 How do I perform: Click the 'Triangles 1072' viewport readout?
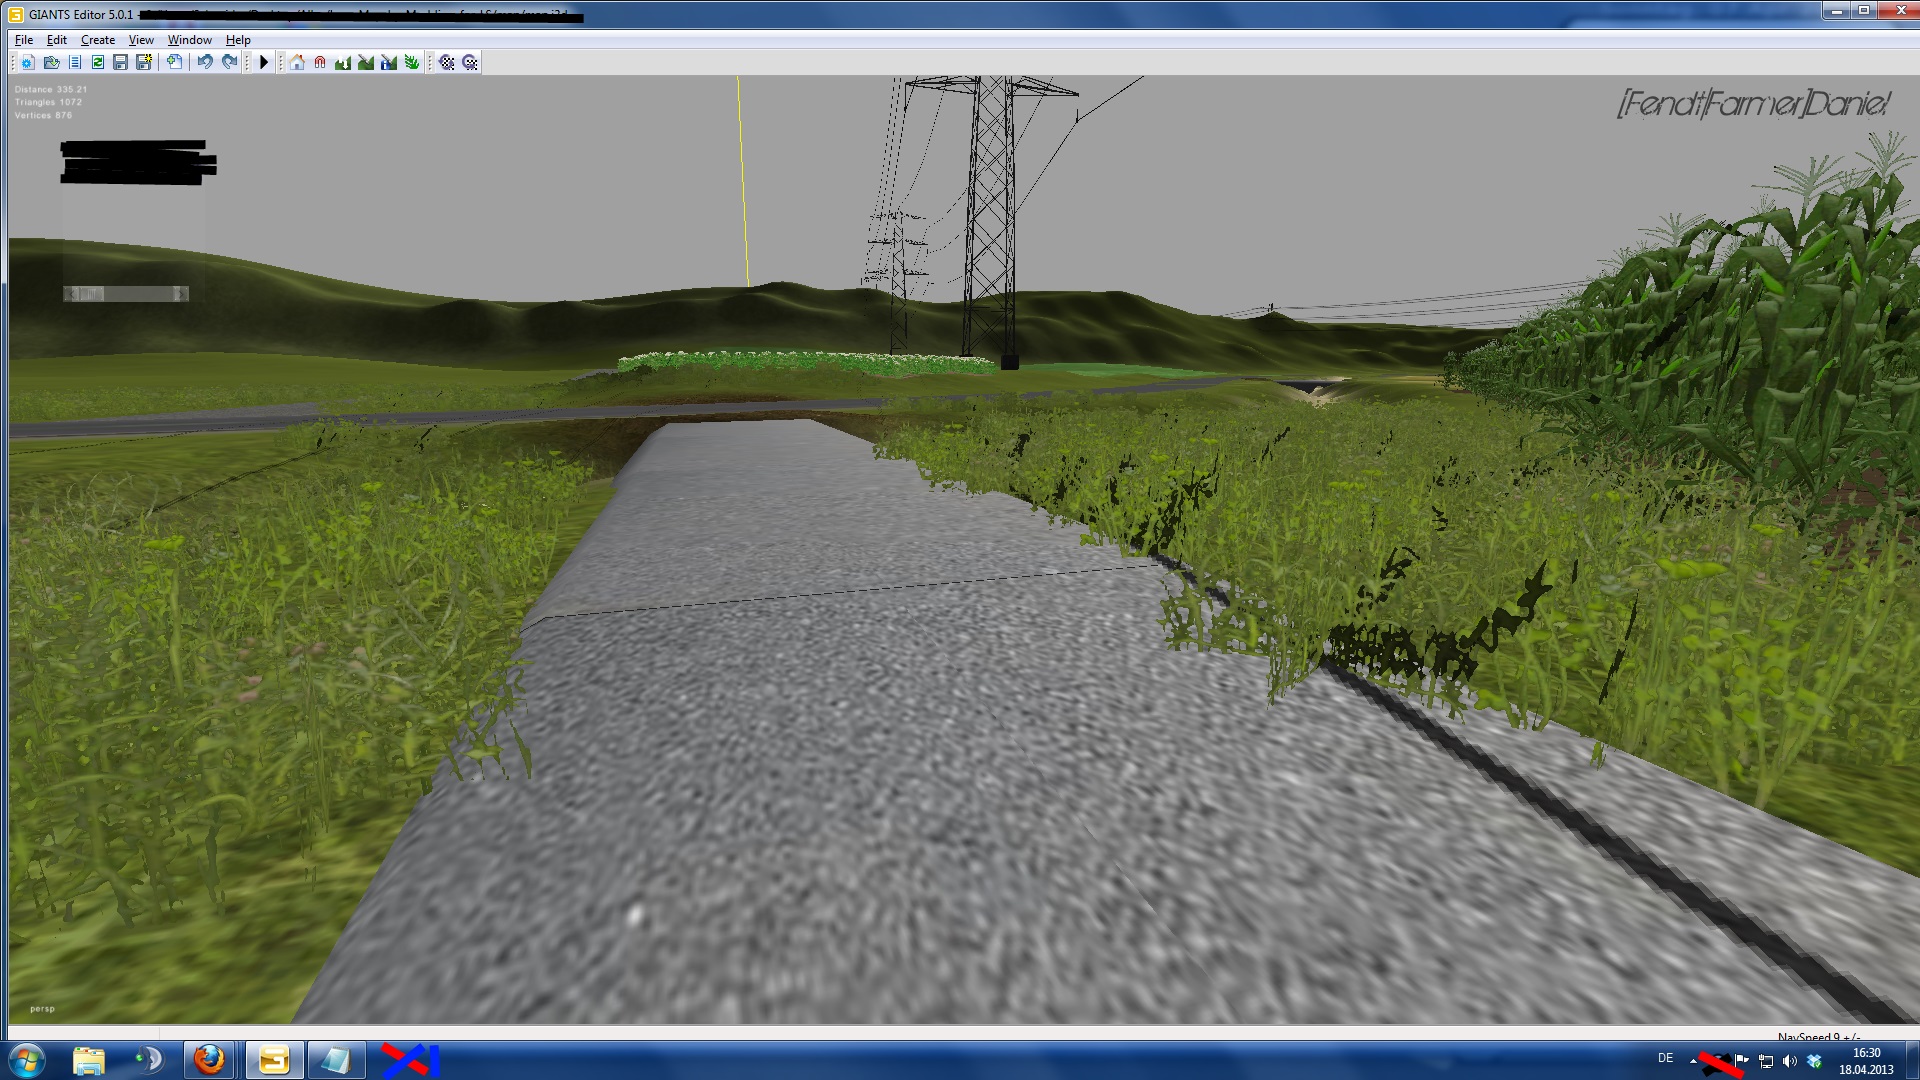(48, 102)
